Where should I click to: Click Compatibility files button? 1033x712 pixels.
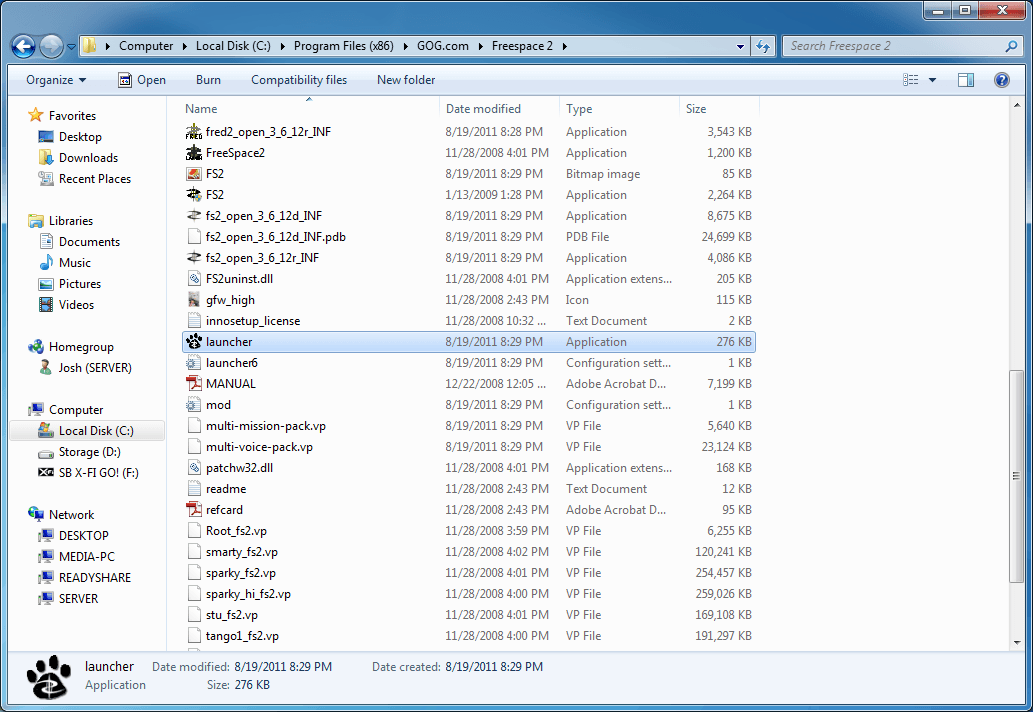click(299, 80)
